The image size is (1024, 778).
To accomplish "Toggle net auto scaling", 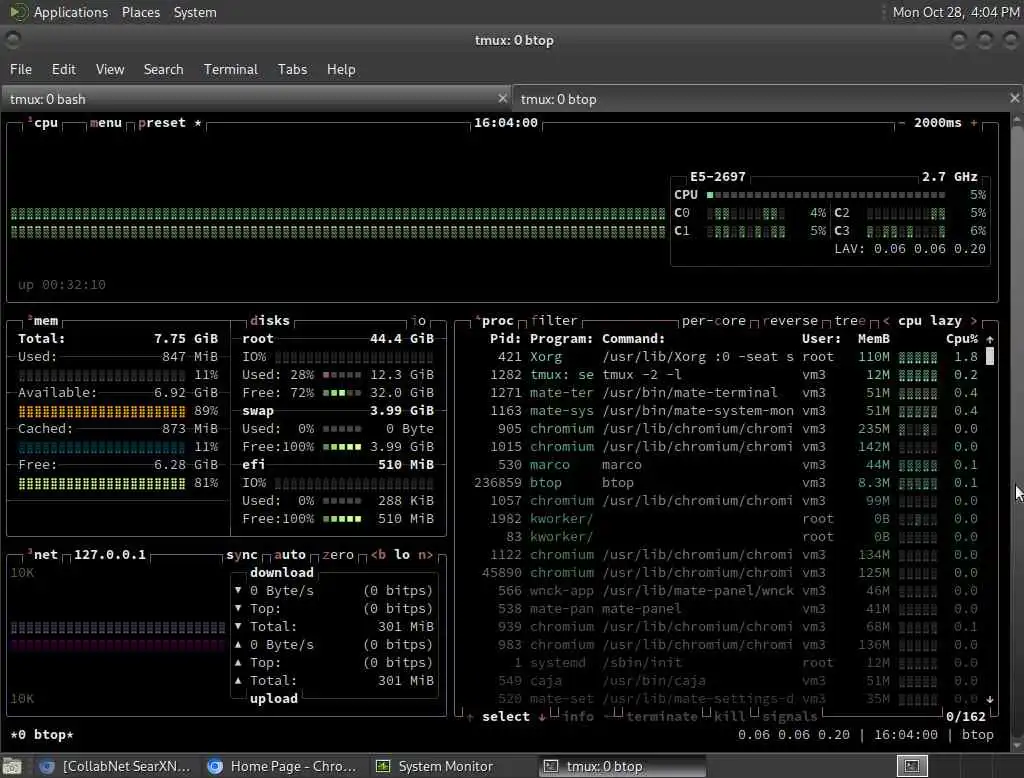I will point(290,555).
